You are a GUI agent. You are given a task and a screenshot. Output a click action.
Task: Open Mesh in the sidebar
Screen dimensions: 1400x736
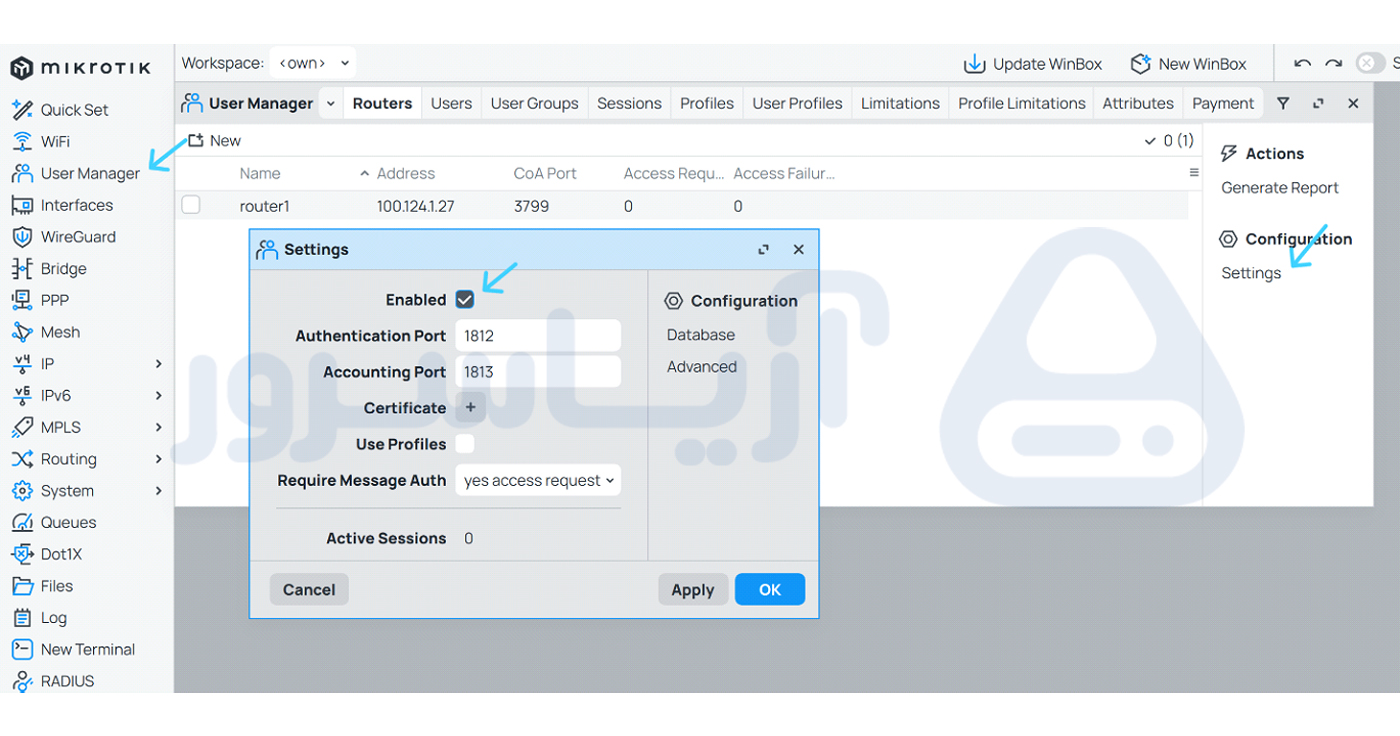coord(46,332)
